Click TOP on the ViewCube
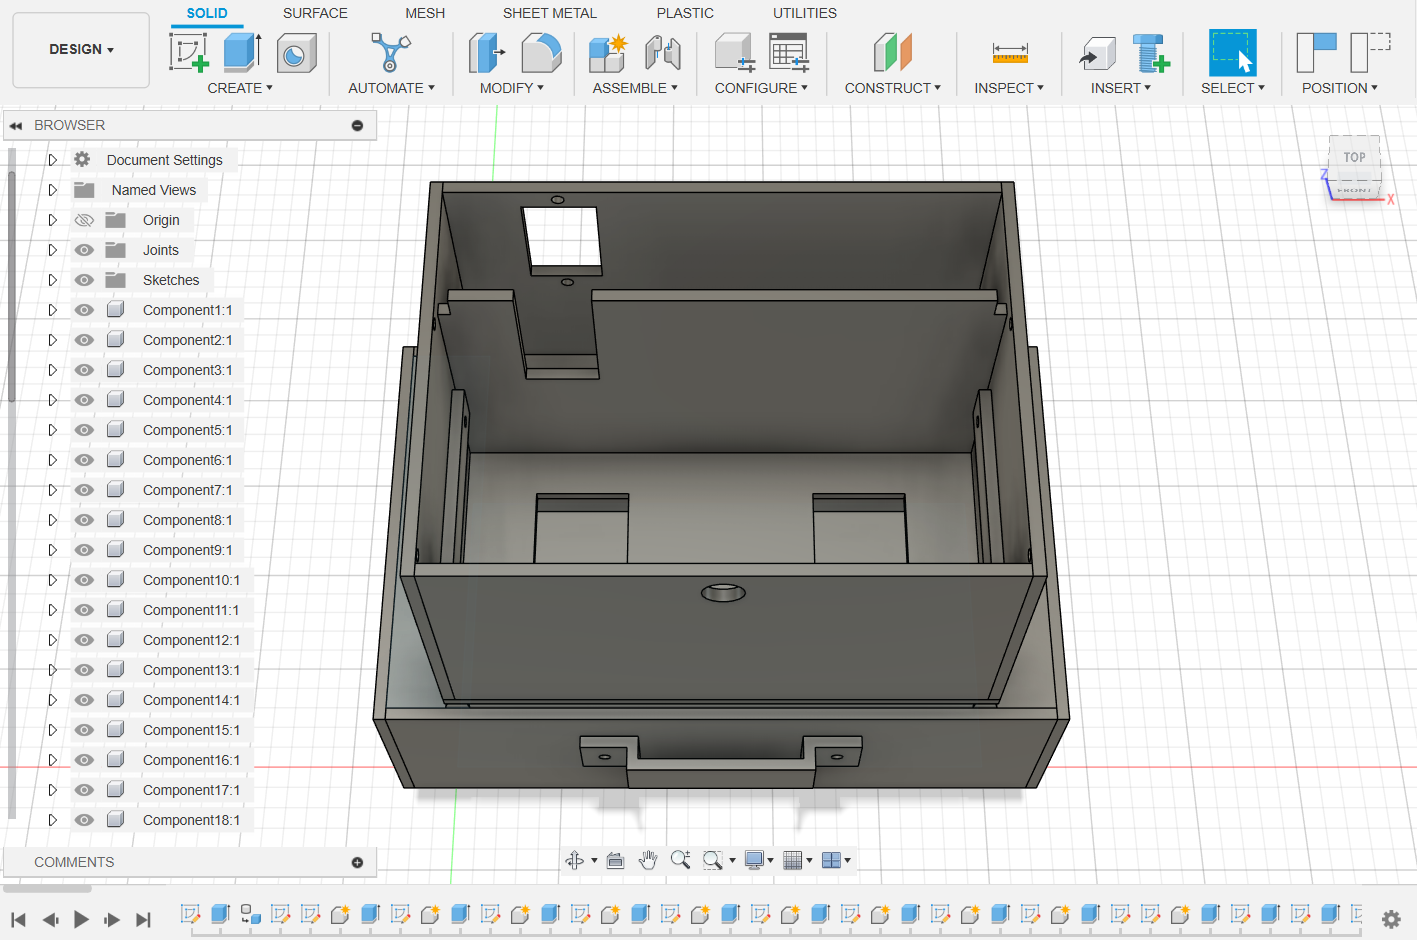1417x940 pixels. [1354, 157]
